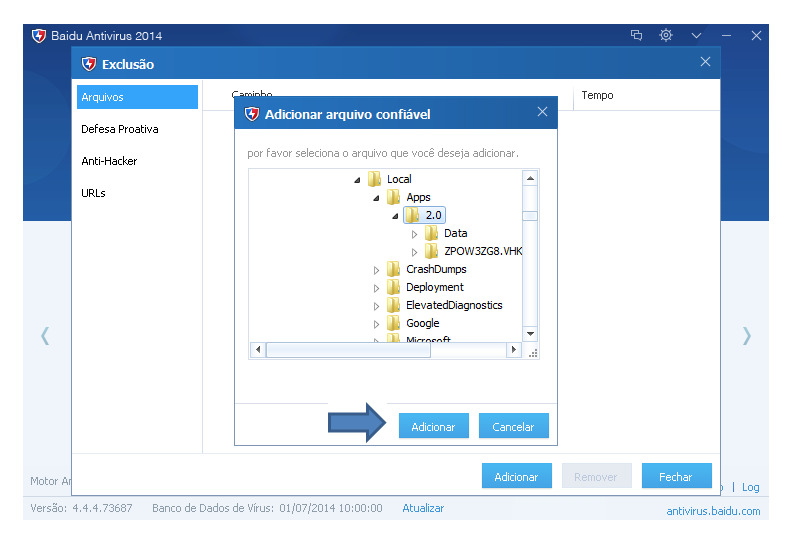Select the ElevatedDiagnostics folder
The image size is (798, 535).
coord(454,305)
